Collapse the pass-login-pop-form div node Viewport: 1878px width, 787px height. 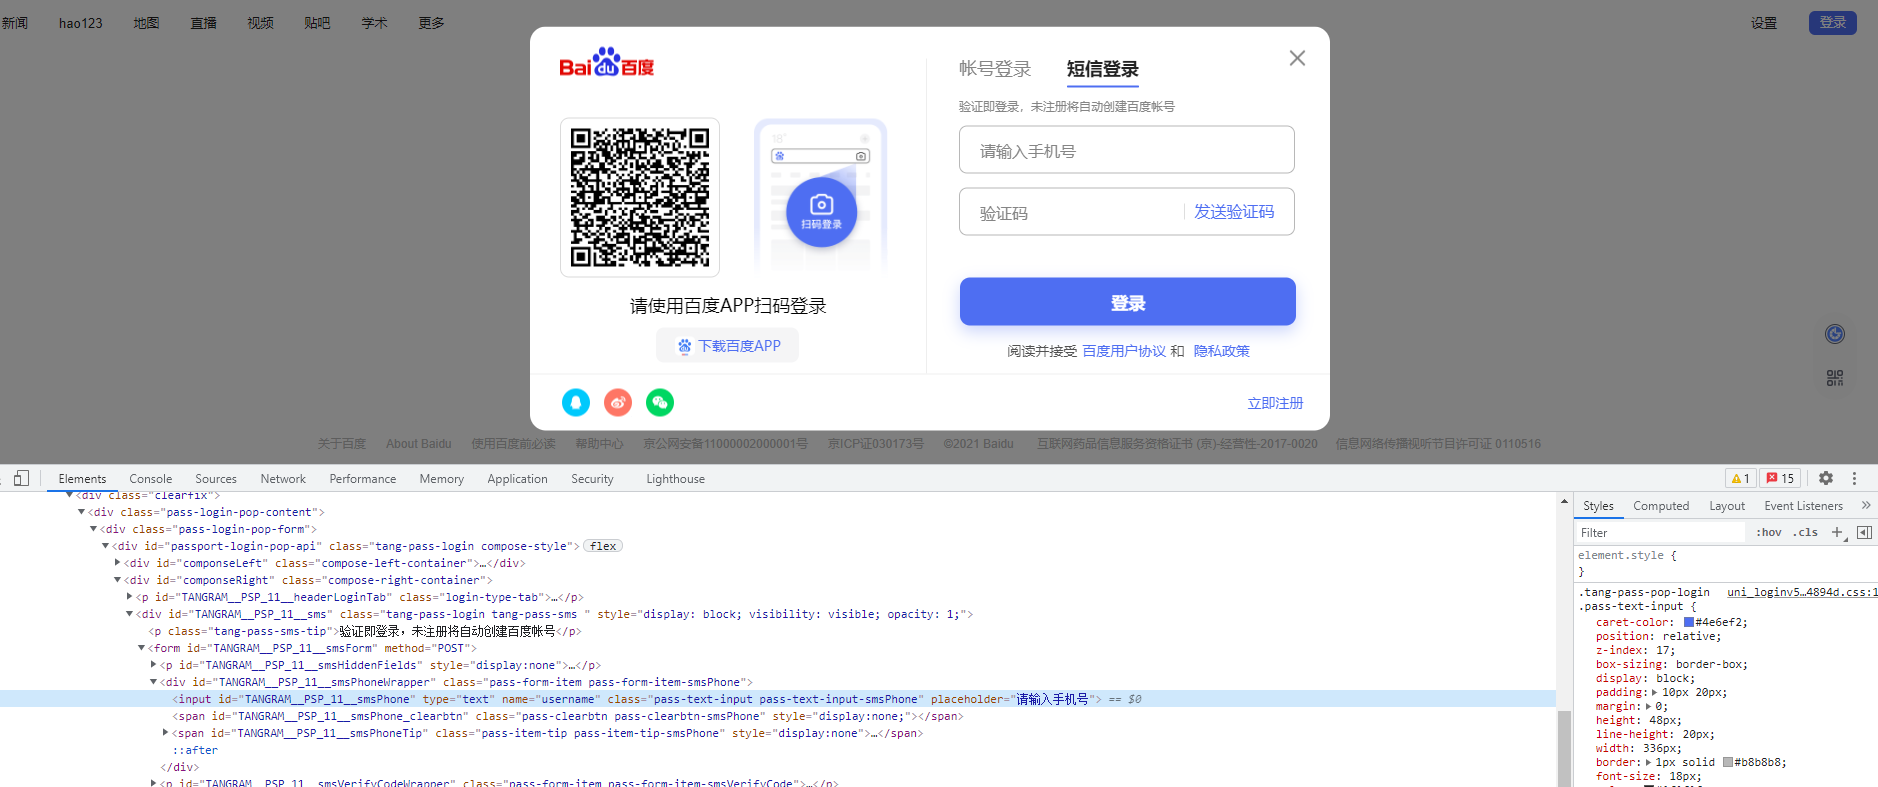[x=93, y=529]
